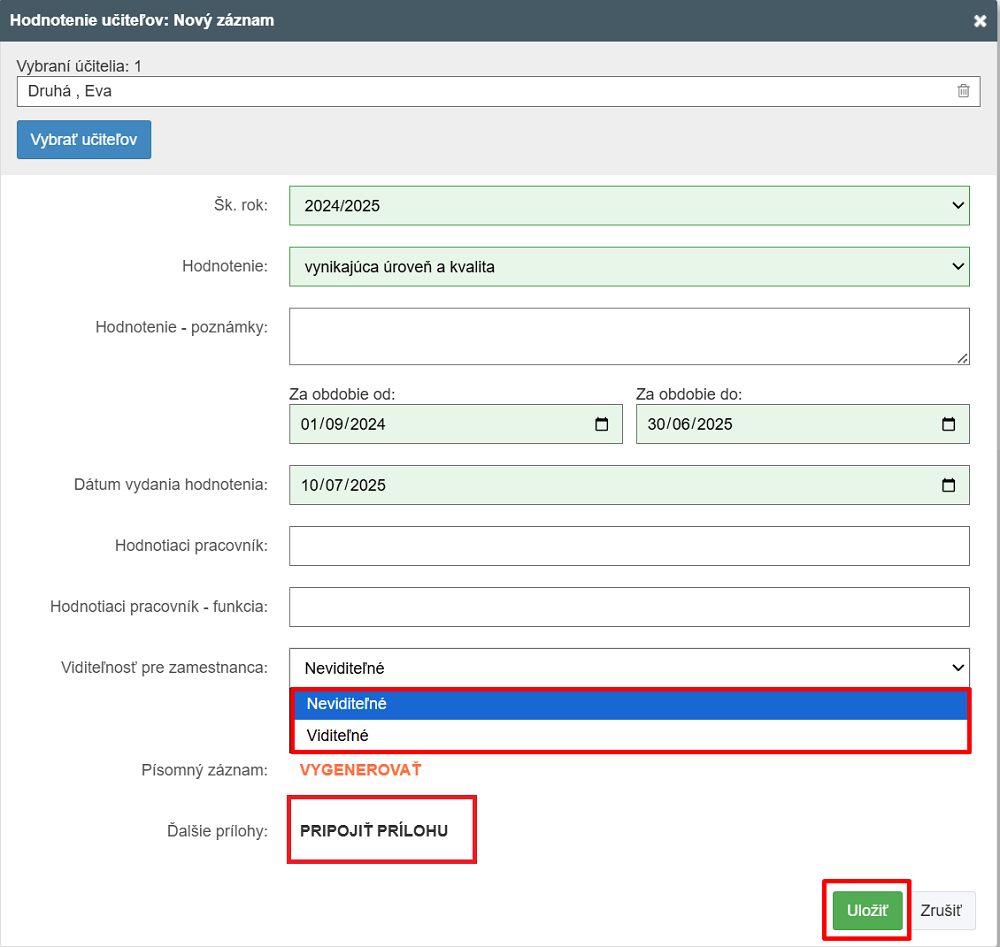Click the Hodnotiaci pracovník - funkcia field
Image resolution: width=1000 pixels, height=947 pixels.
coord(629,607)
